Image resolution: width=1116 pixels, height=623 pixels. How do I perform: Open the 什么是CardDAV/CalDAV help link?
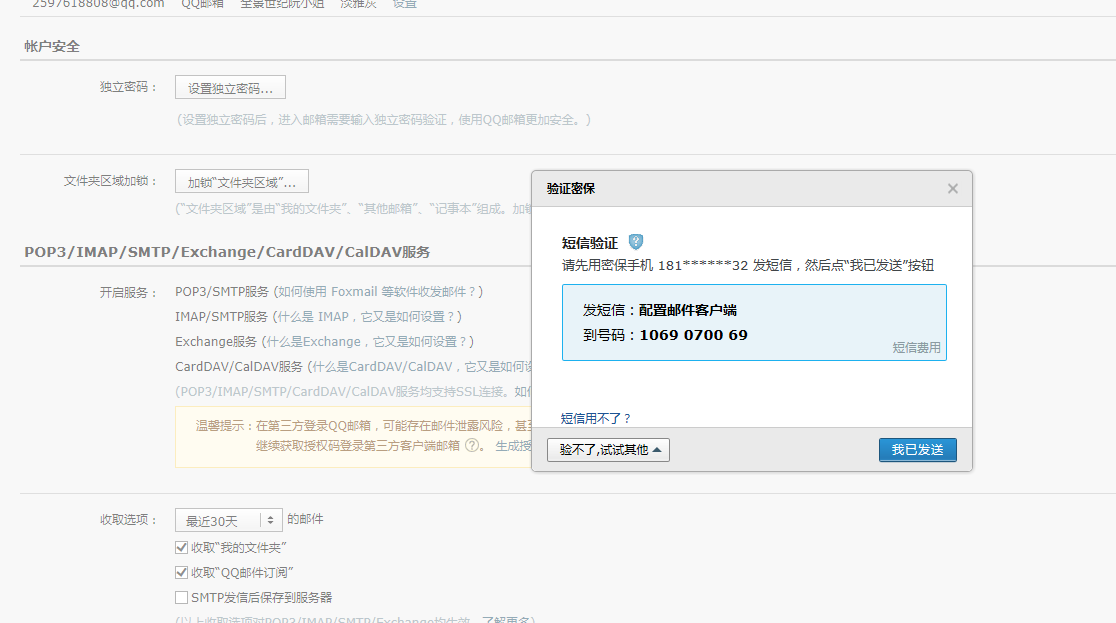[420, 367]
